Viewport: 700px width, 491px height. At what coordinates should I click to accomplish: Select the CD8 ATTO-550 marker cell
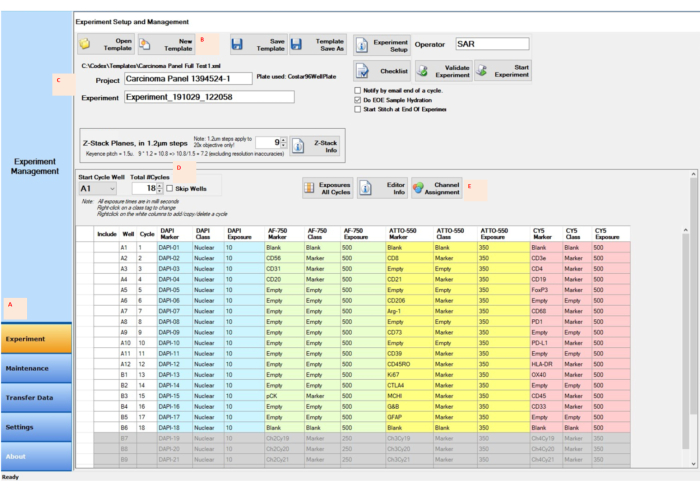409,258
